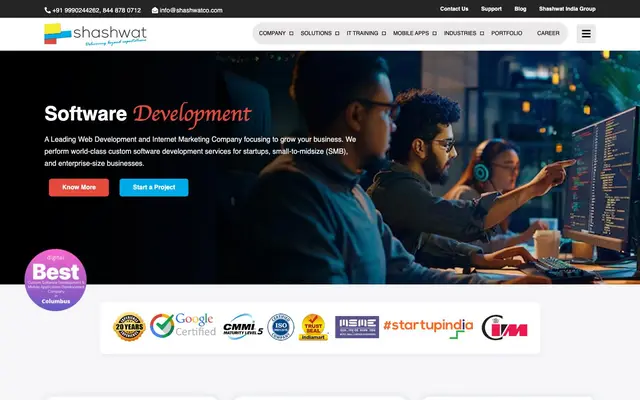Open the MOBILE APPS menu

pyautogui.click(x=411, y=33)
